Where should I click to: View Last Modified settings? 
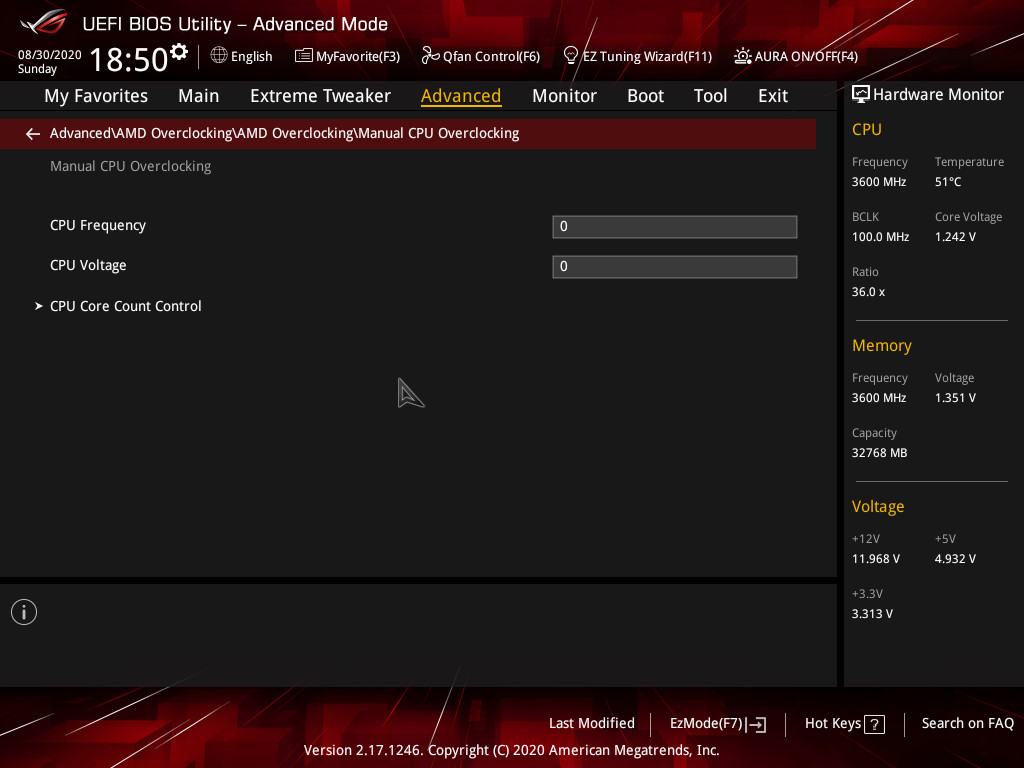coord(592,723)
